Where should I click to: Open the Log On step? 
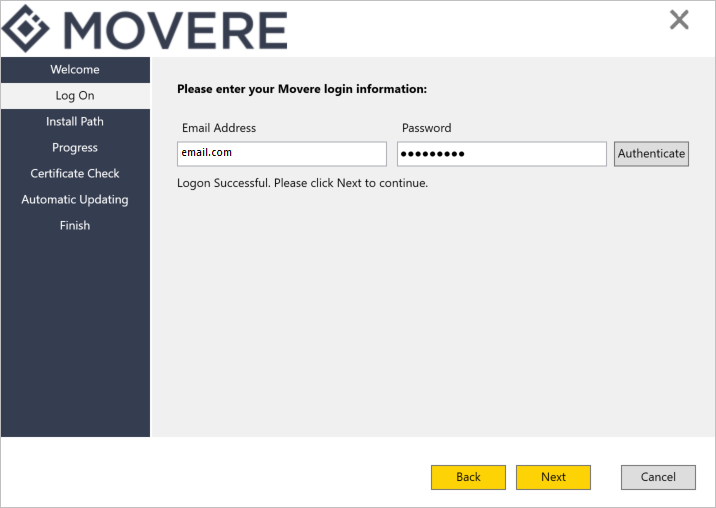[x=75, y=95]
